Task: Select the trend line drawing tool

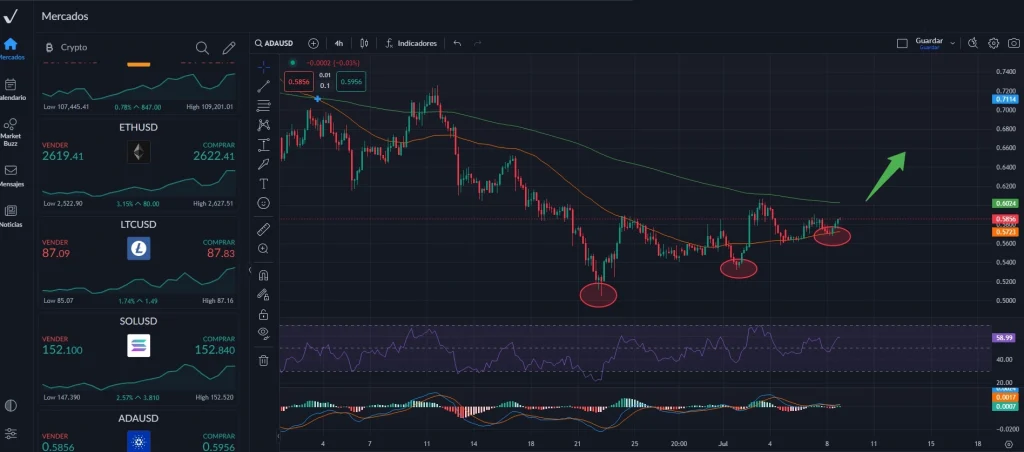Action: (x=264, y=86)
